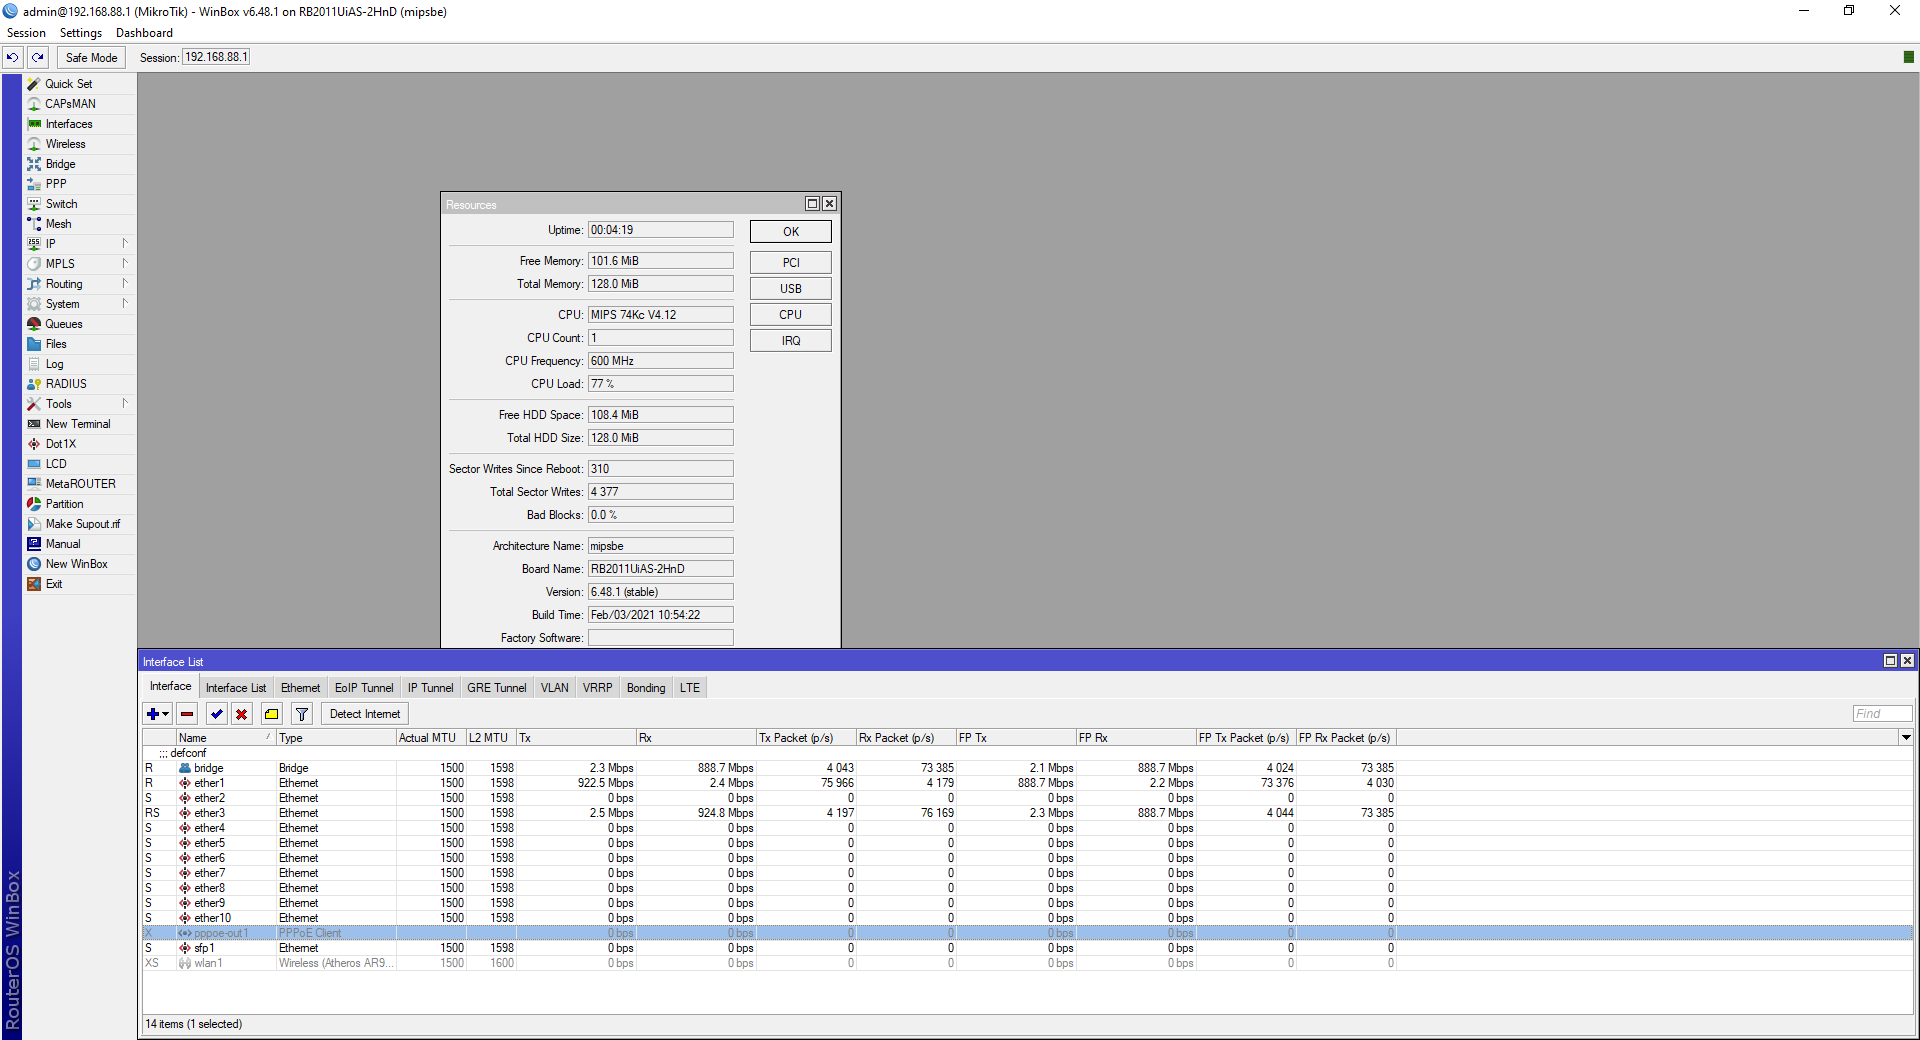
Task: Open PPP in the sidebar
Action: click(80, 184)
